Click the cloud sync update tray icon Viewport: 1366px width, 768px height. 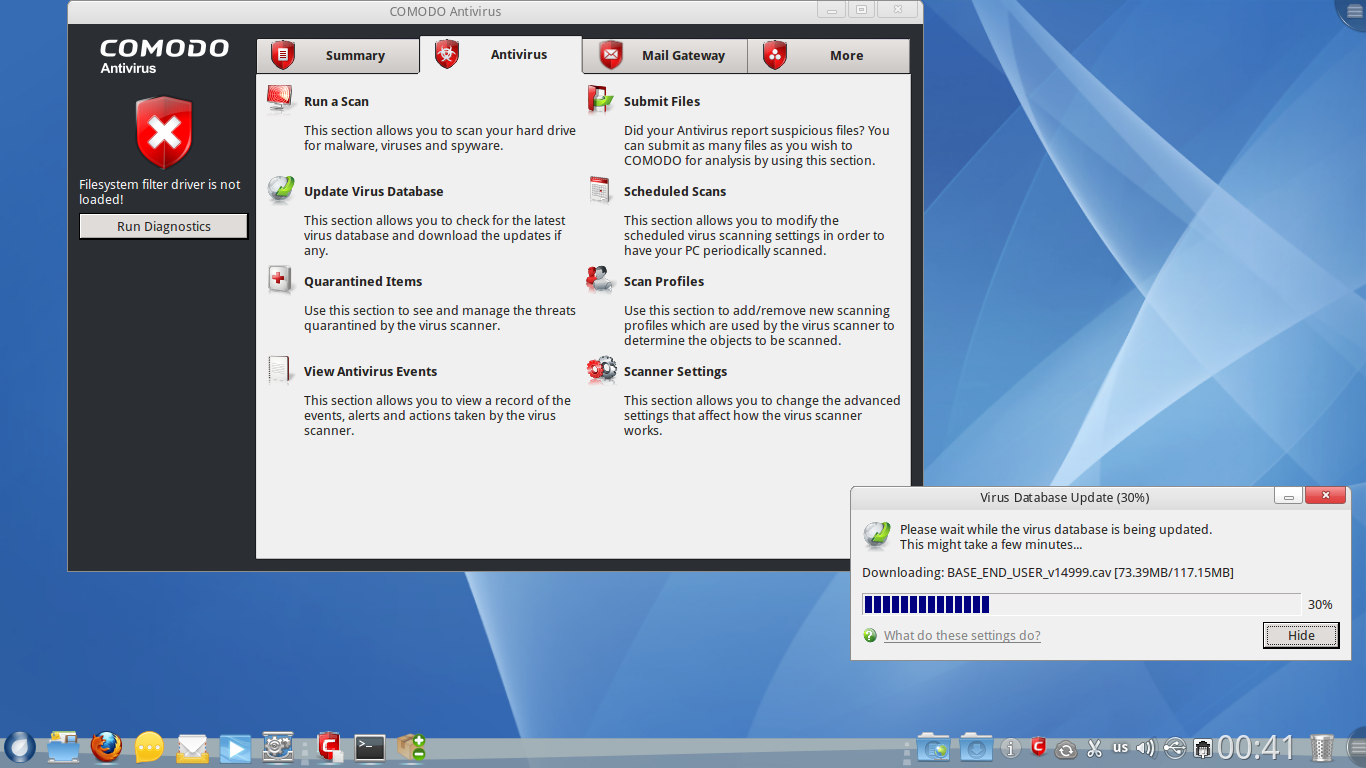pyautogui.click(x=1066, y=748)
